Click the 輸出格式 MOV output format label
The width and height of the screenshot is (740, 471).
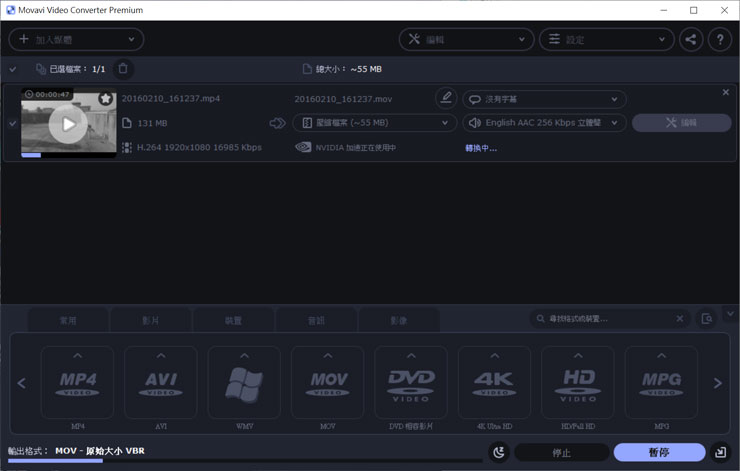click(x=76, y=451)
